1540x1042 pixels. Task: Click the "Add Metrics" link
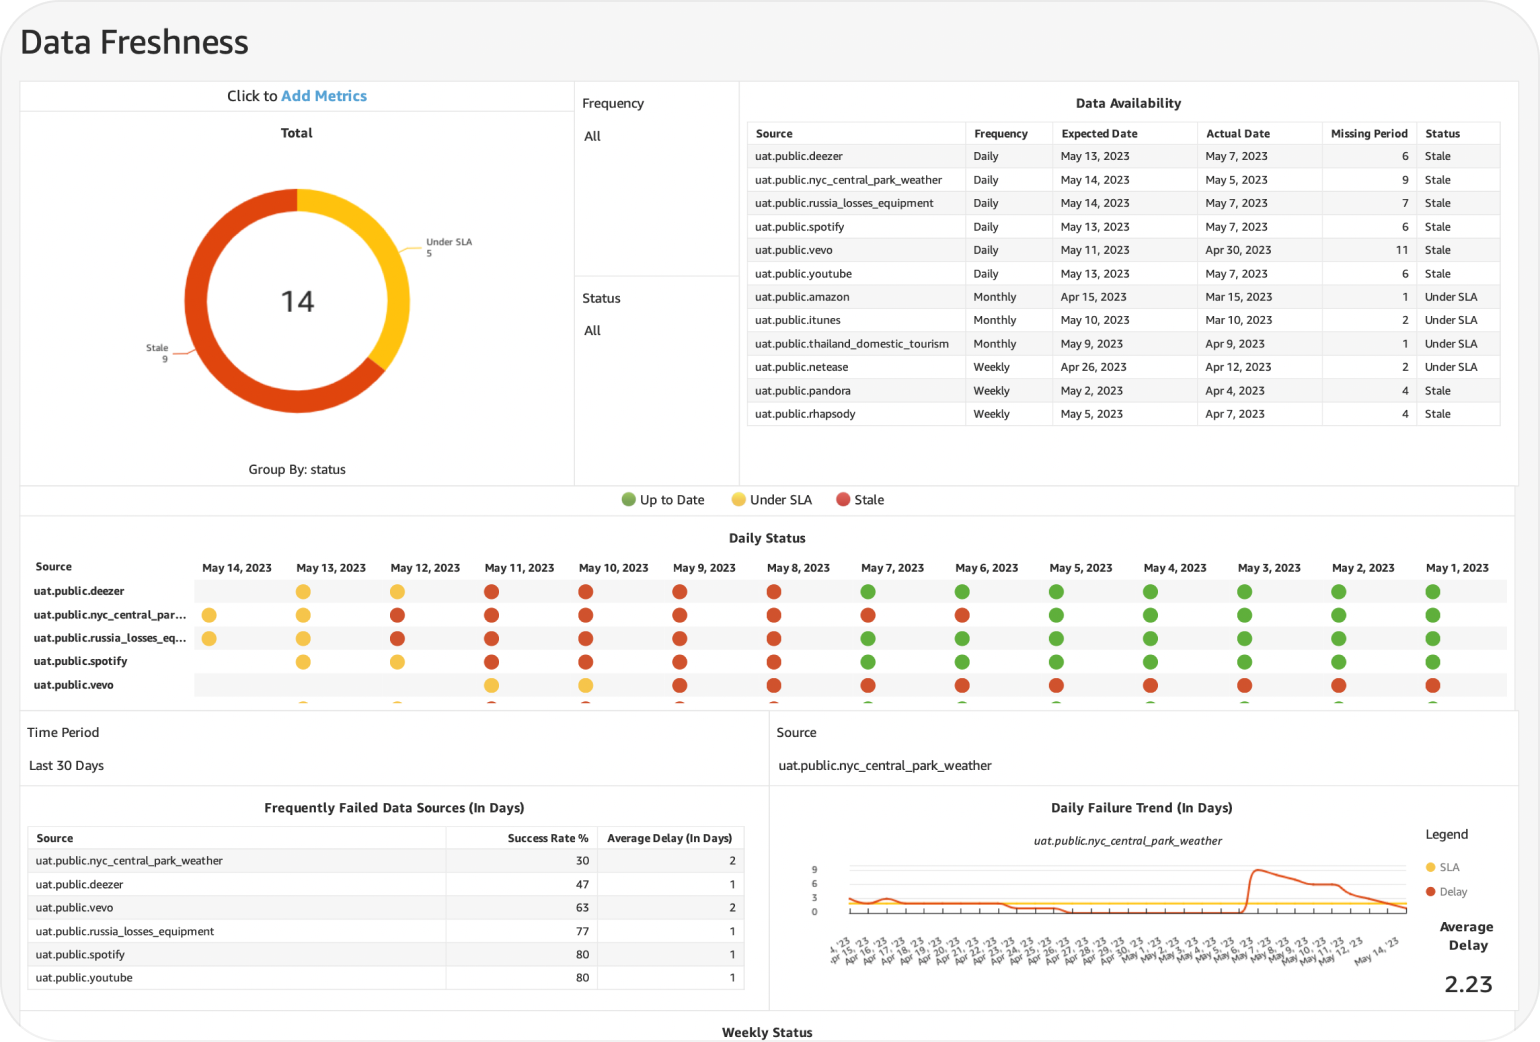[324, 96]
